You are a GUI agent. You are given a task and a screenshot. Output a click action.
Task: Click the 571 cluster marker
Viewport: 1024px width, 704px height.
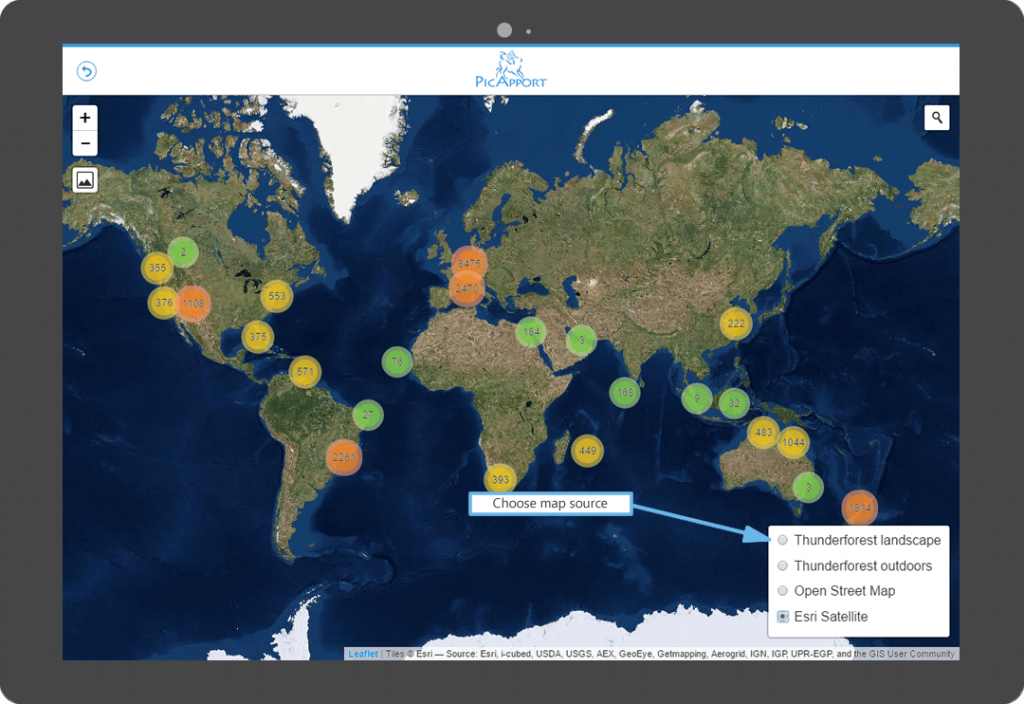305,372
